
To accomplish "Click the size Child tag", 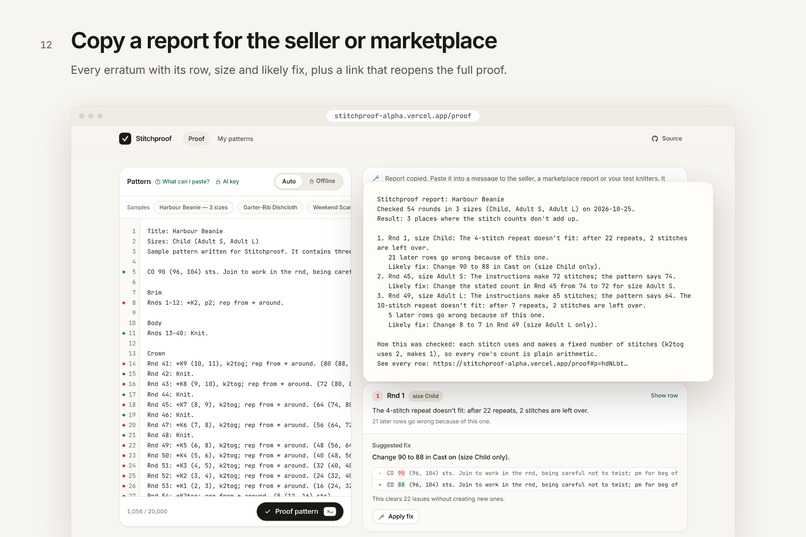I will click(x=426, y=396).
